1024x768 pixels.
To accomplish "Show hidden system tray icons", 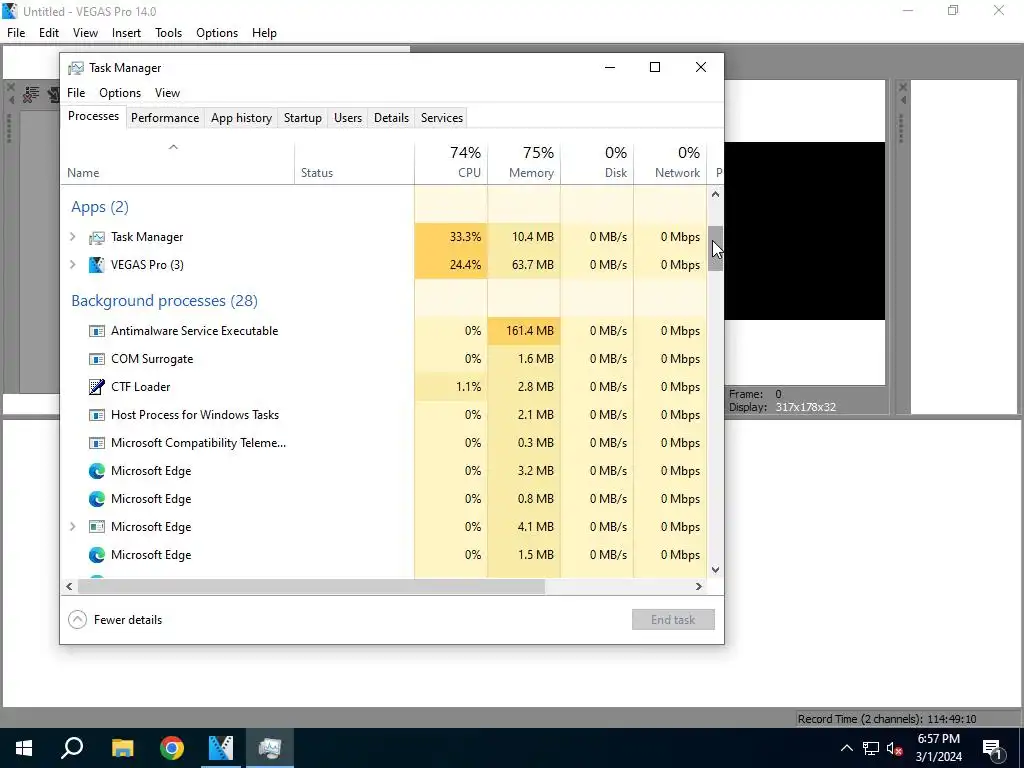I will pos(846,748).
